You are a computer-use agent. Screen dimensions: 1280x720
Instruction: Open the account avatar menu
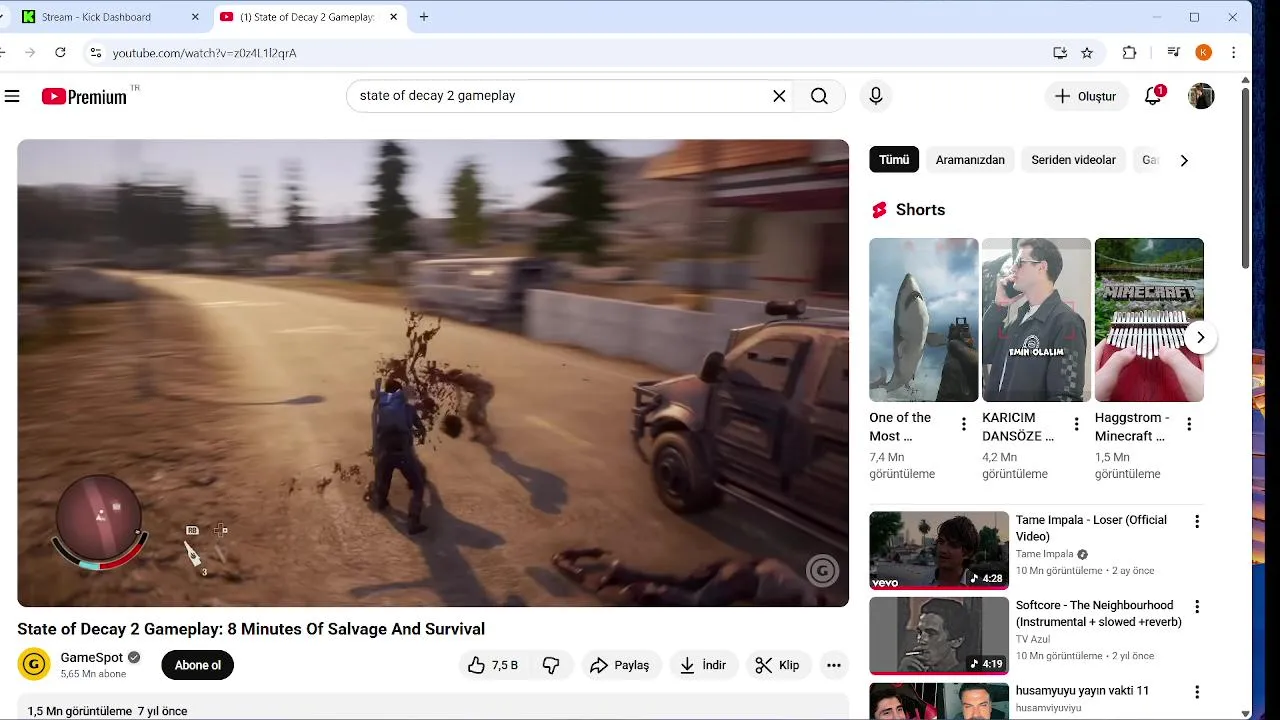[x=1201, y=96]
